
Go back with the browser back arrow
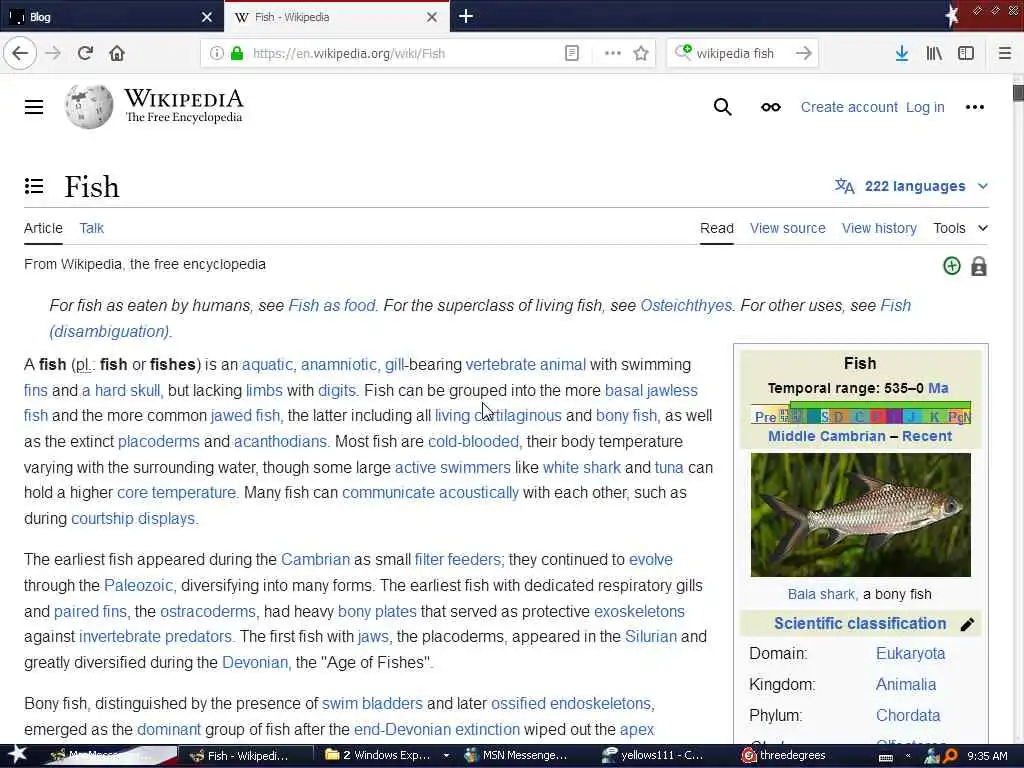[20, 53]
